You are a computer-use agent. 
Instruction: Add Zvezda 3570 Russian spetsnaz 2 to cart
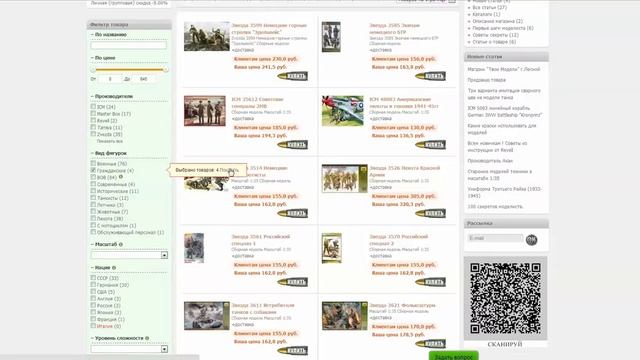click(431, 282)
